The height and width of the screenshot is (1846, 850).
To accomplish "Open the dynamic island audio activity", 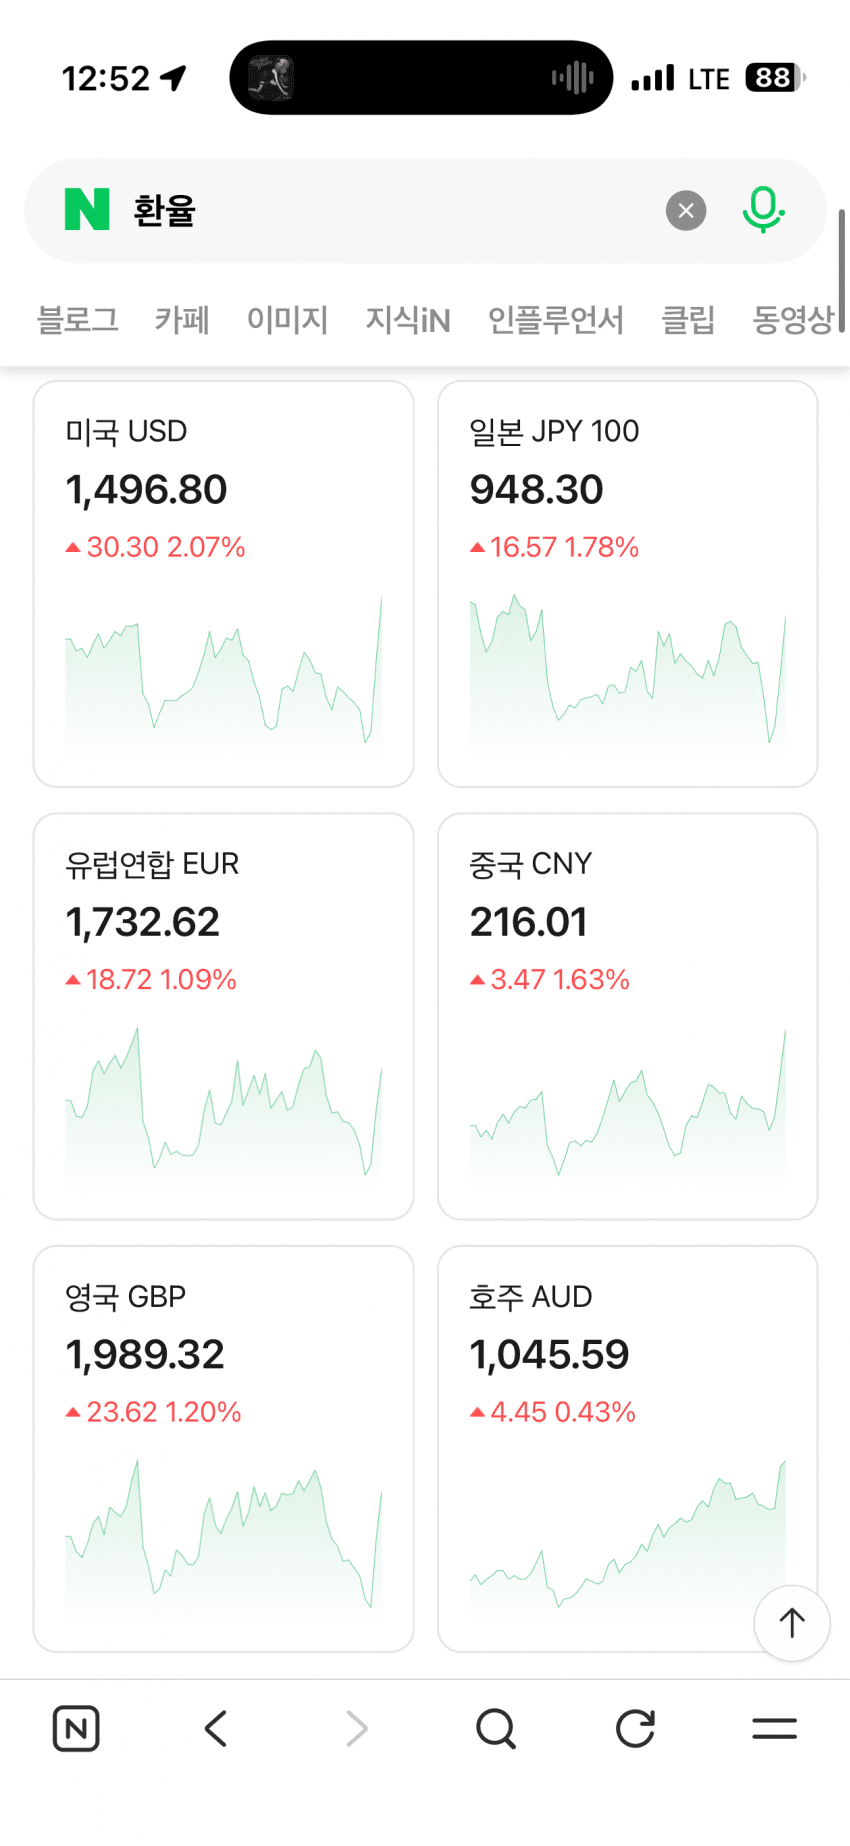I will 421,78.
